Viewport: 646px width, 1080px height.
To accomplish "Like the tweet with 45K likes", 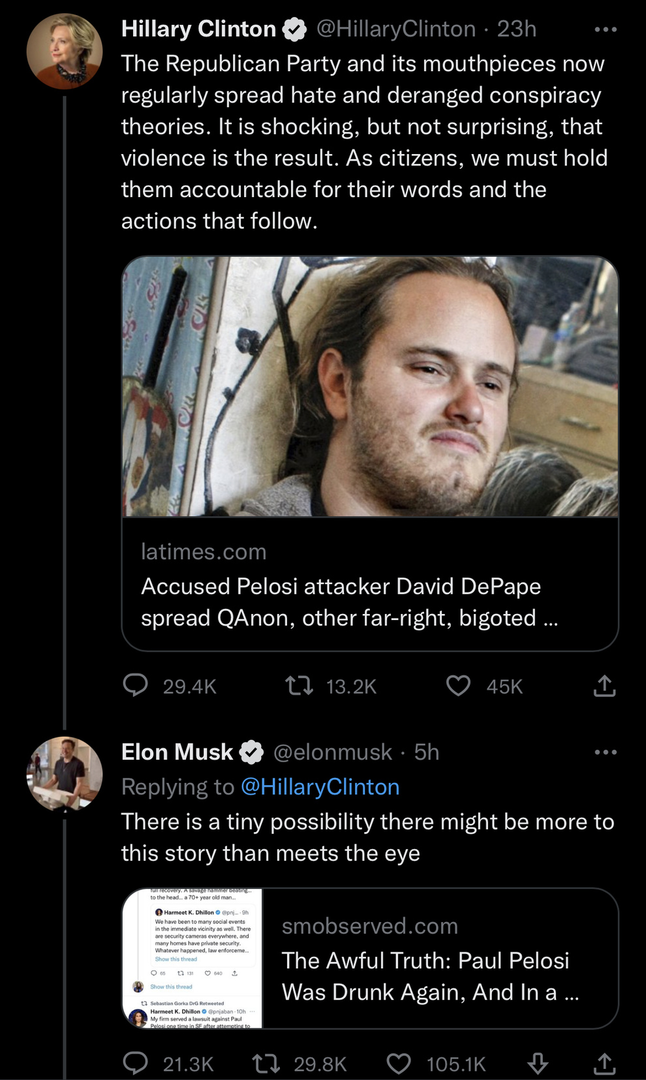I will [457, 686].
